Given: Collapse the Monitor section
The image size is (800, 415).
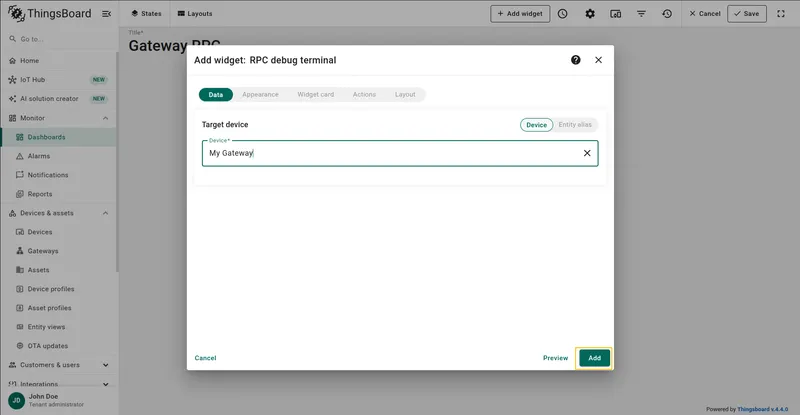Looking at the screenshot, I should 106,118.
